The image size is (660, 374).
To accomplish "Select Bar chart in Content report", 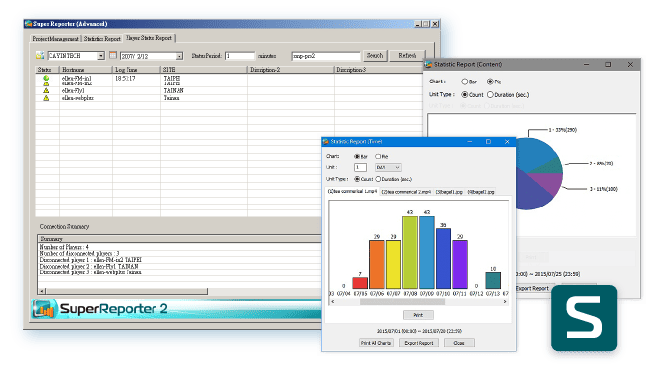I will [465, 82].
